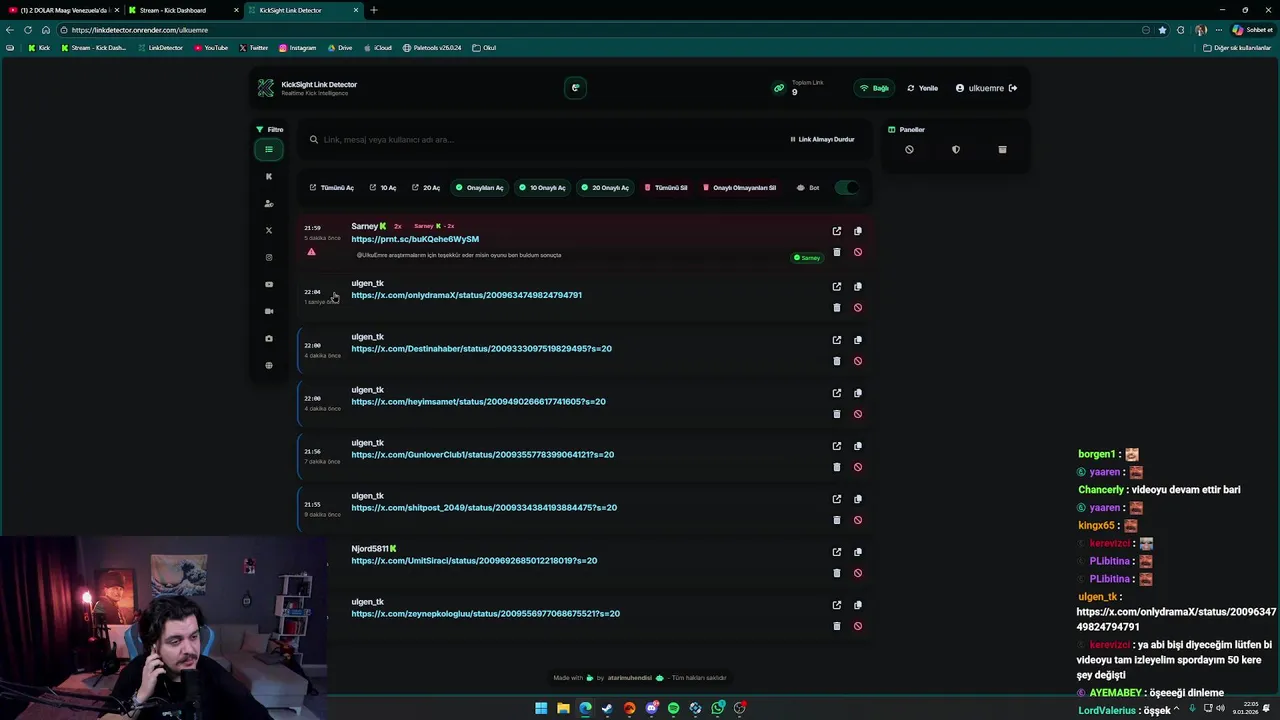Copy the zeynepkologluu status link

click(857, 605)
